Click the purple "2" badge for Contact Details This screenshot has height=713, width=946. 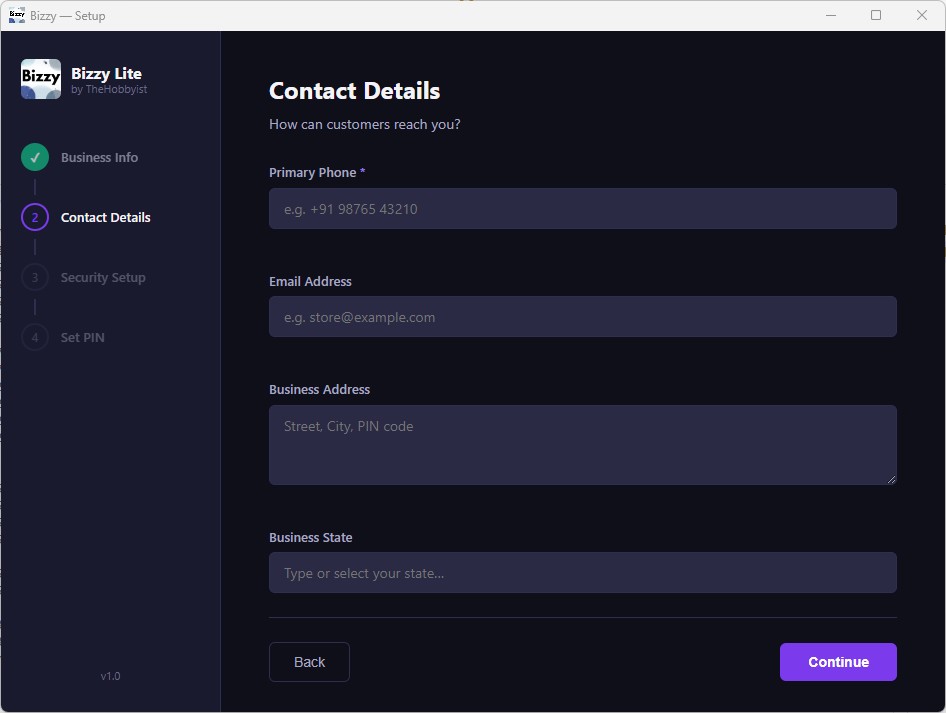pos(34,217)
